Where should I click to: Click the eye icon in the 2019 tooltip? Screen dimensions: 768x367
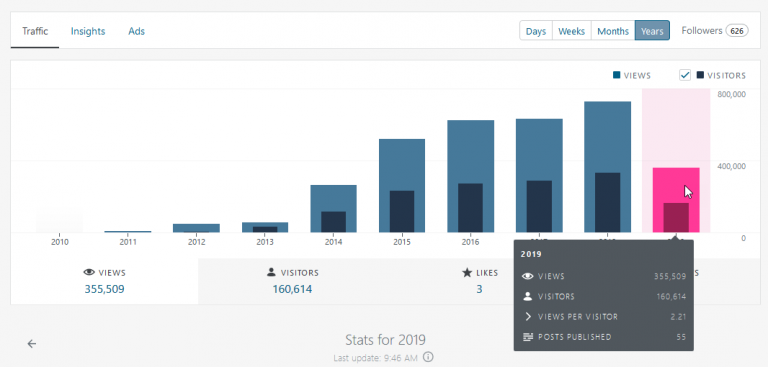[528, 276]
